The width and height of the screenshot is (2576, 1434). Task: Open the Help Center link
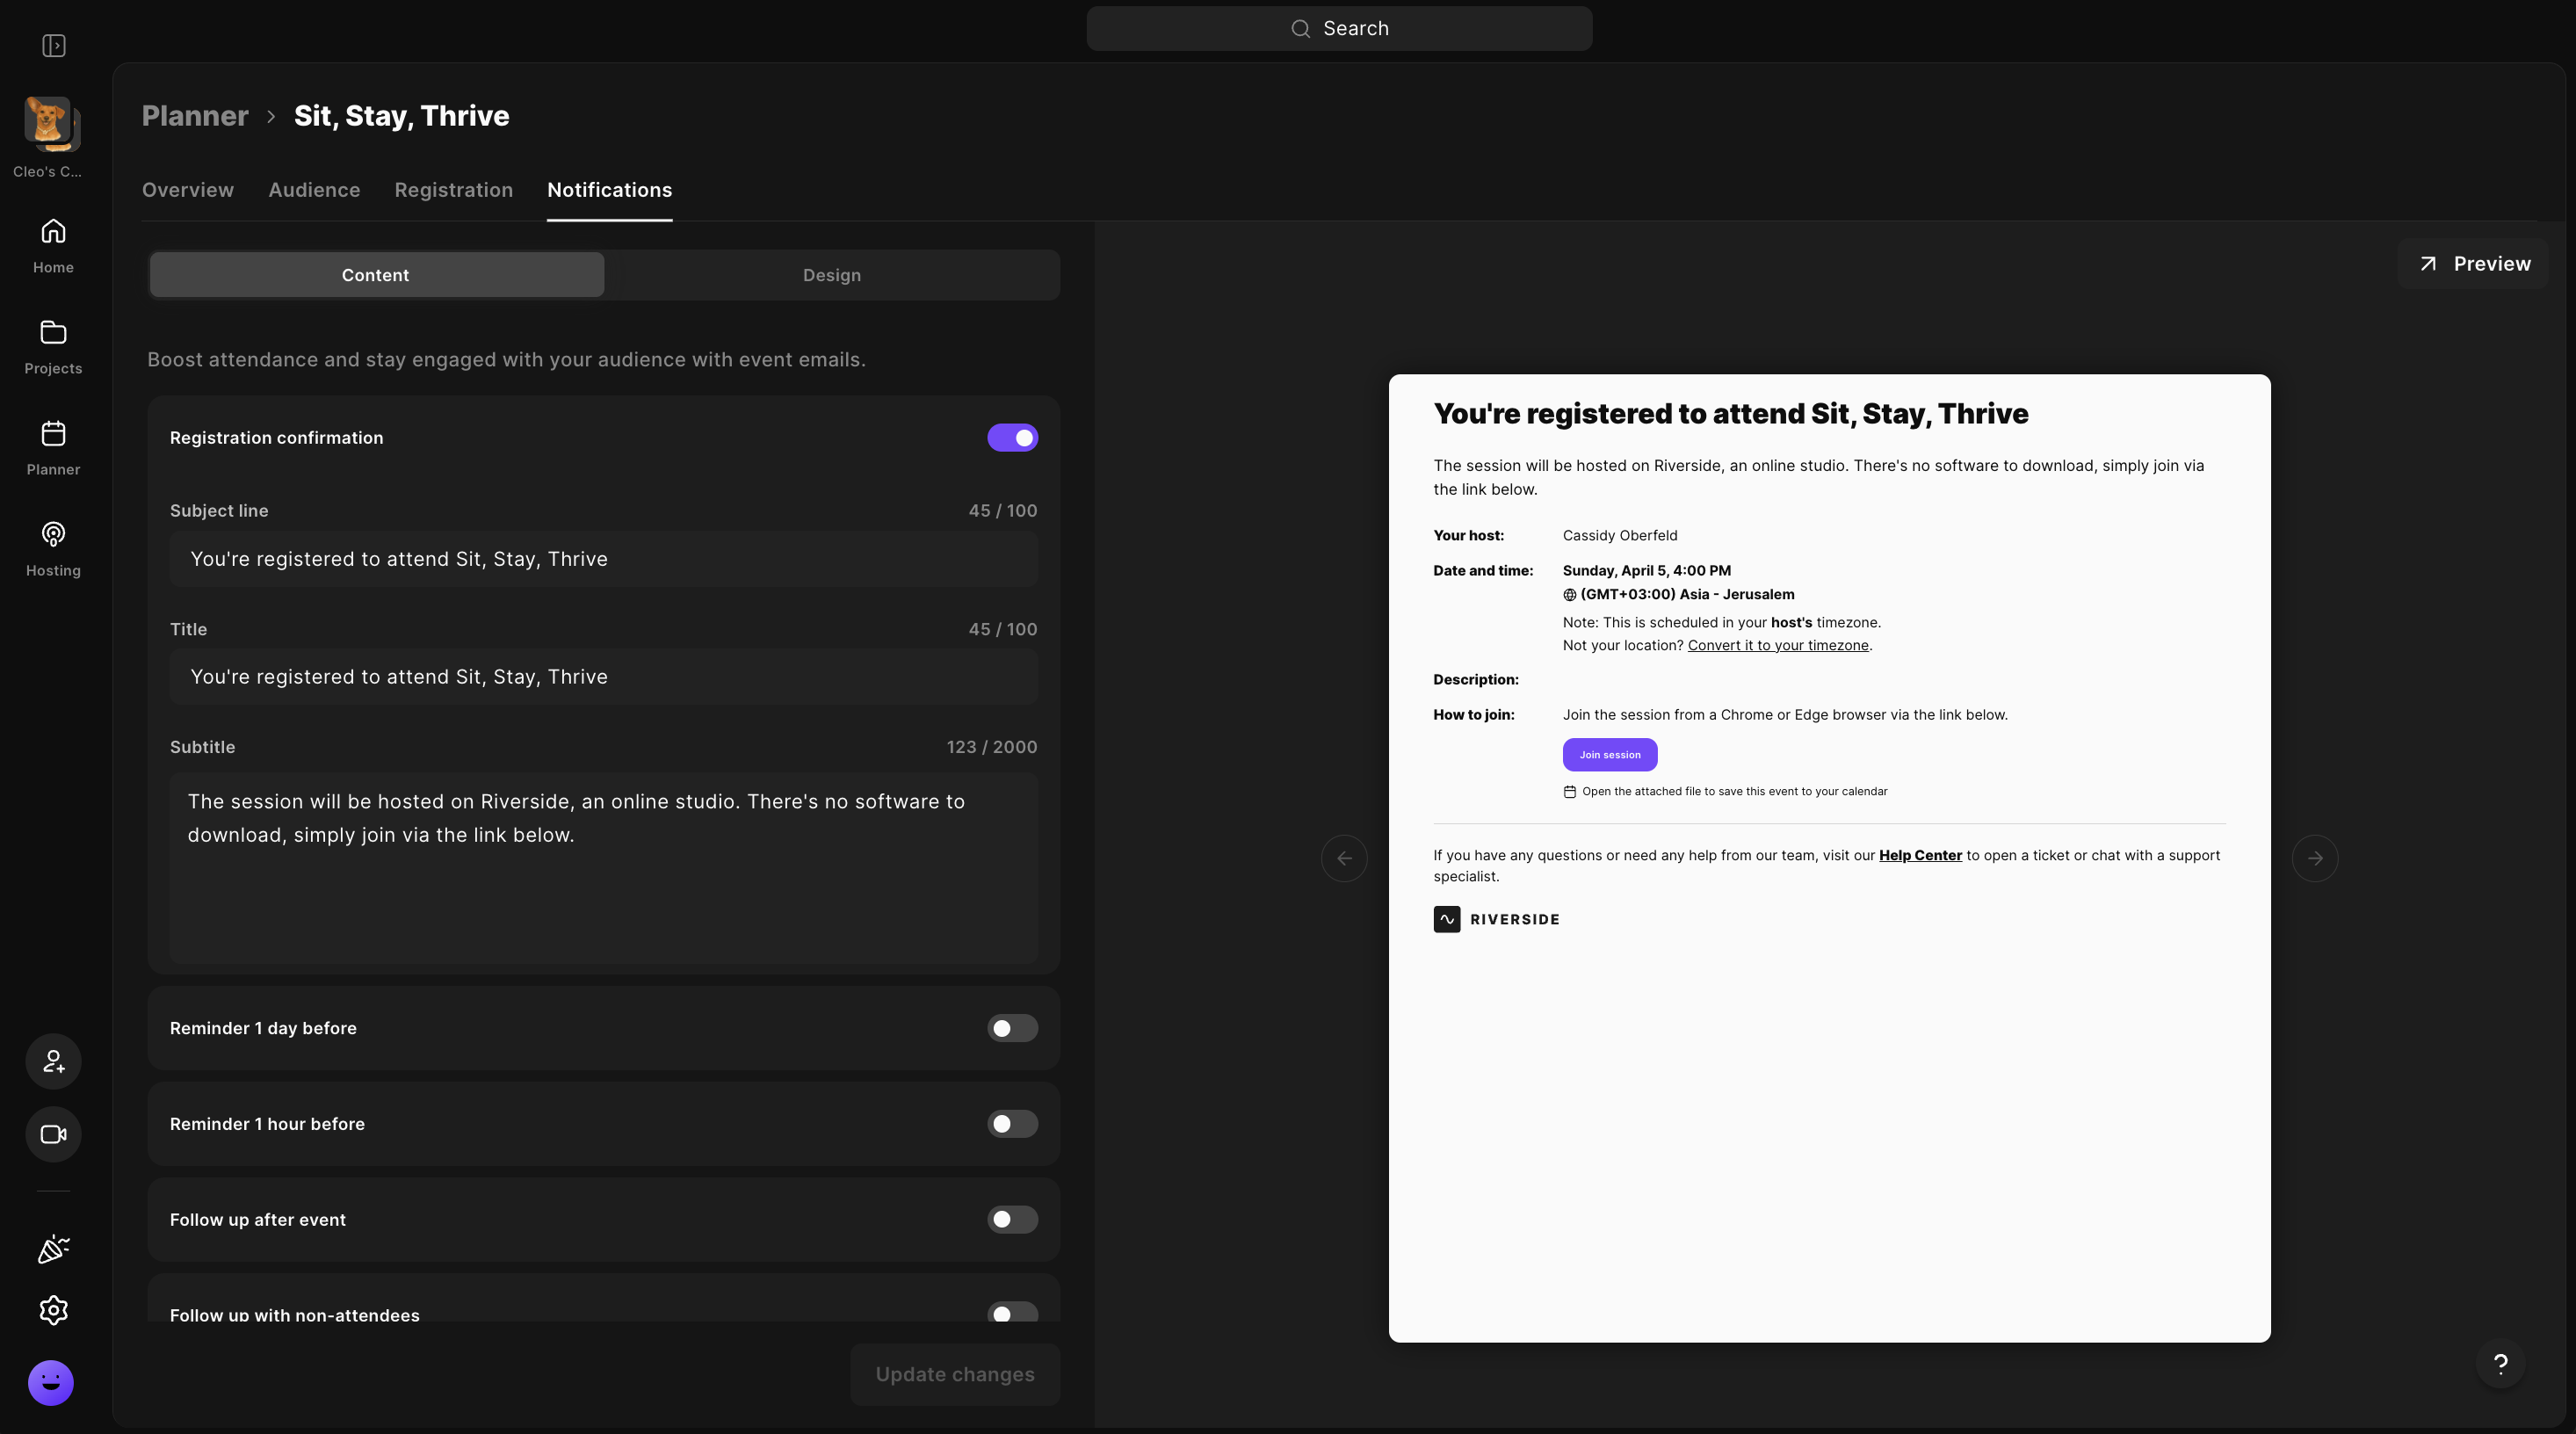point(1920,856)
